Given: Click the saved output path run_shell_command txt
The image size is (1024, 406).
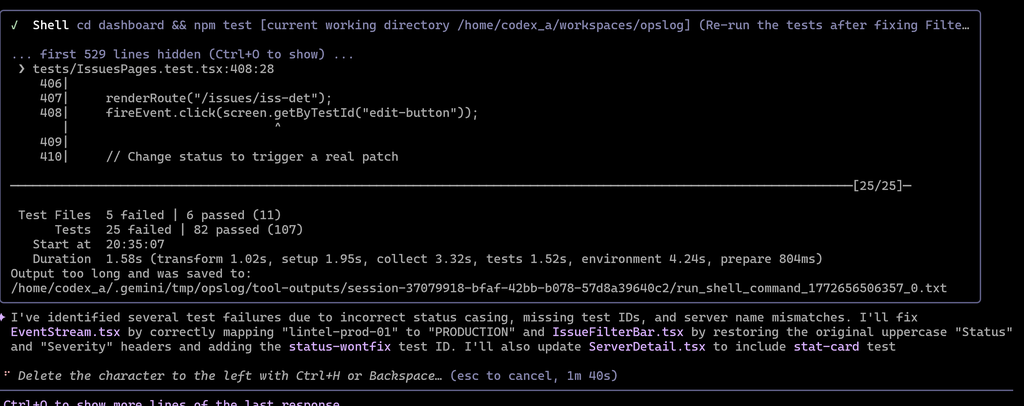Looking at the screenshot, I should 479,288.
